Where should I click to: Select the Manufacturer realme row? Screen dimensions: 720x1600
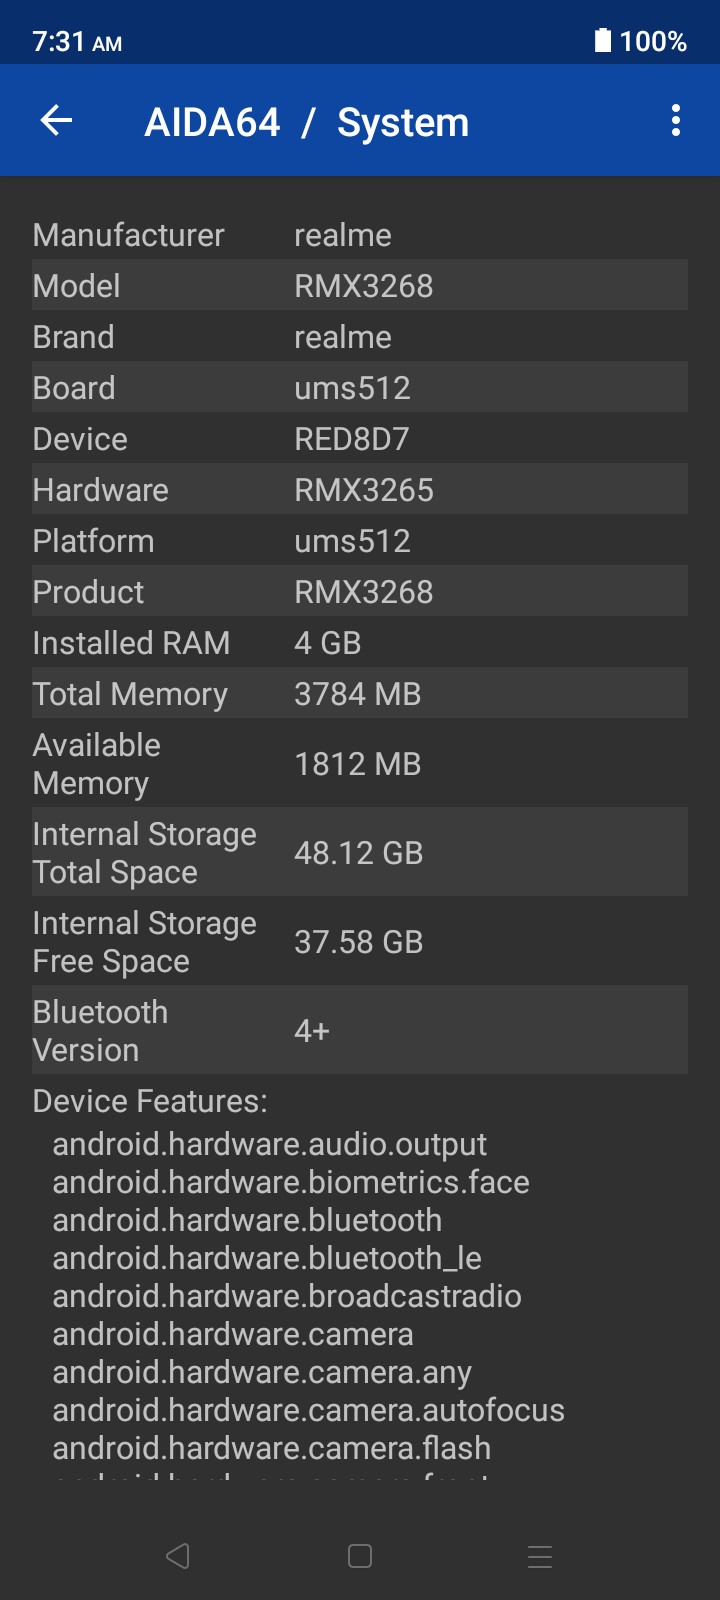point(360,234)
